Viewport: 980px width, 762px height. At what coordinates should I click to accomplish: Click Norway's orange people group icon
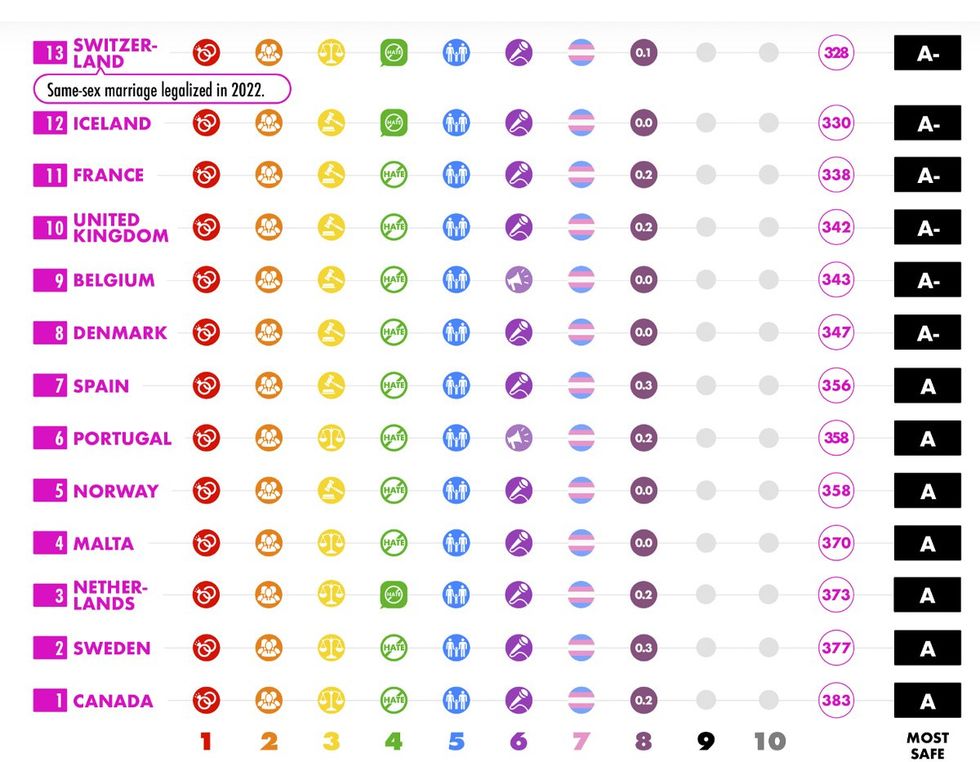[x=269, y=490]
